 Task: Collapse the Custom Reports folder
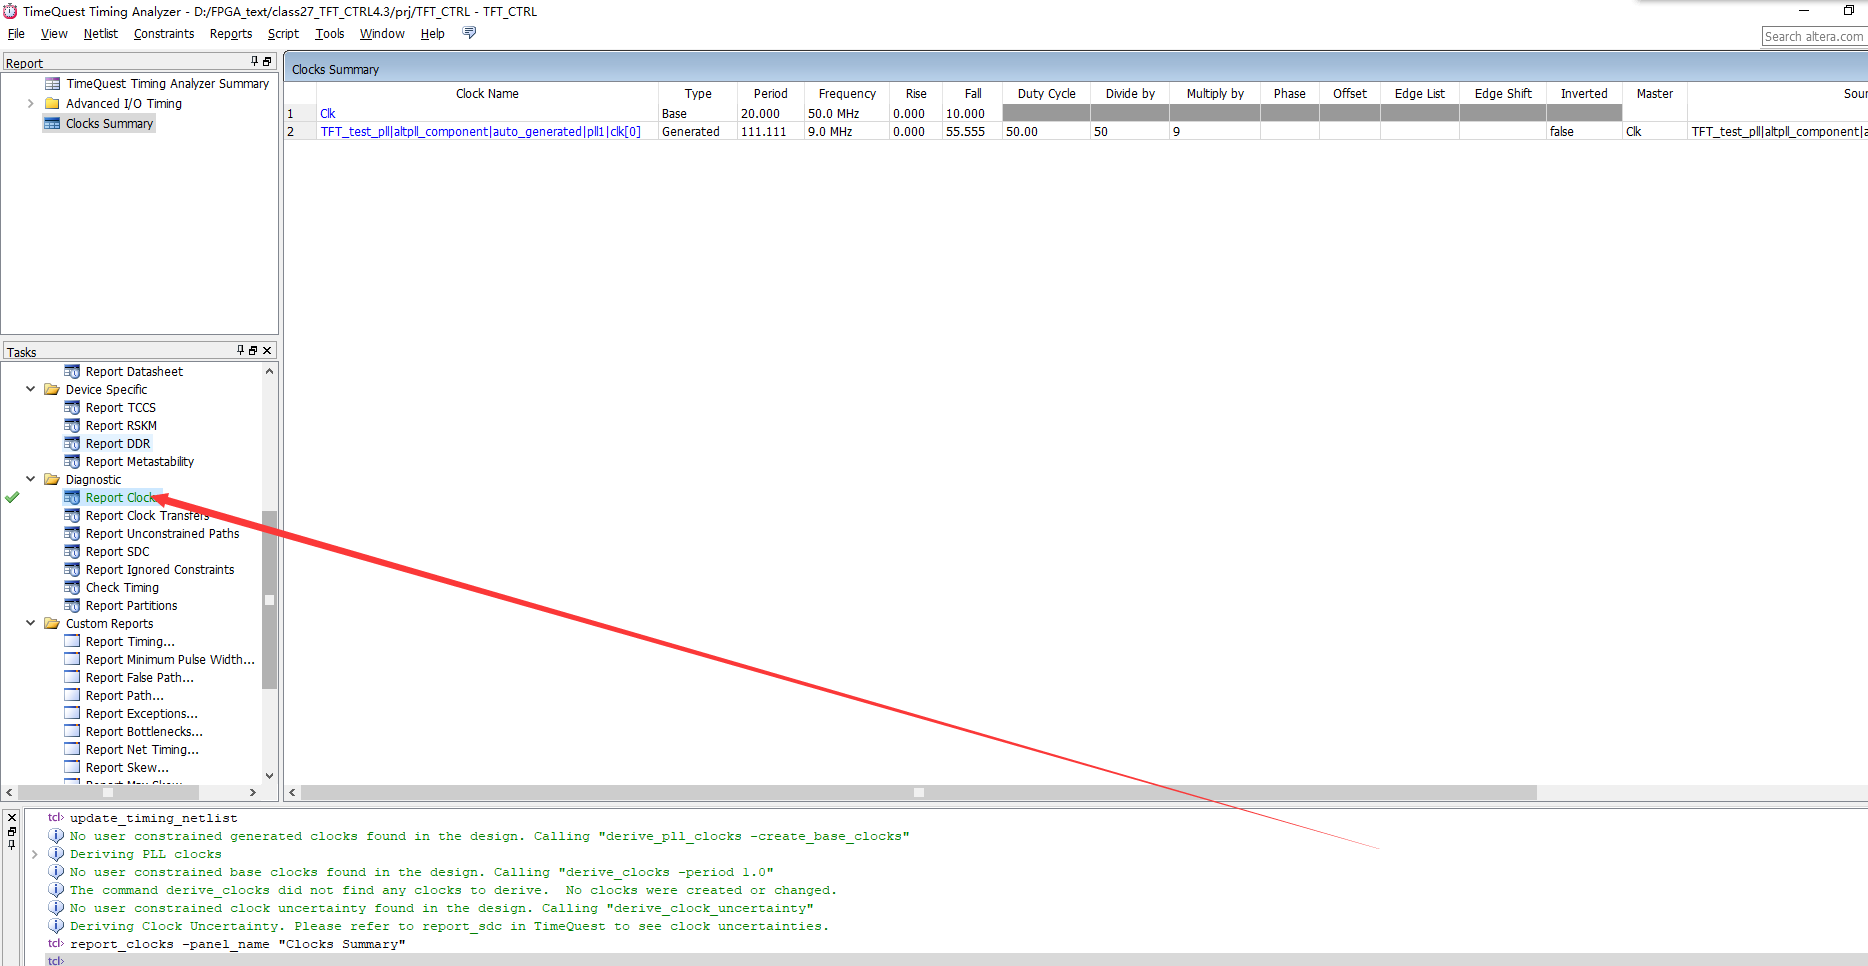tap(30, 624)
